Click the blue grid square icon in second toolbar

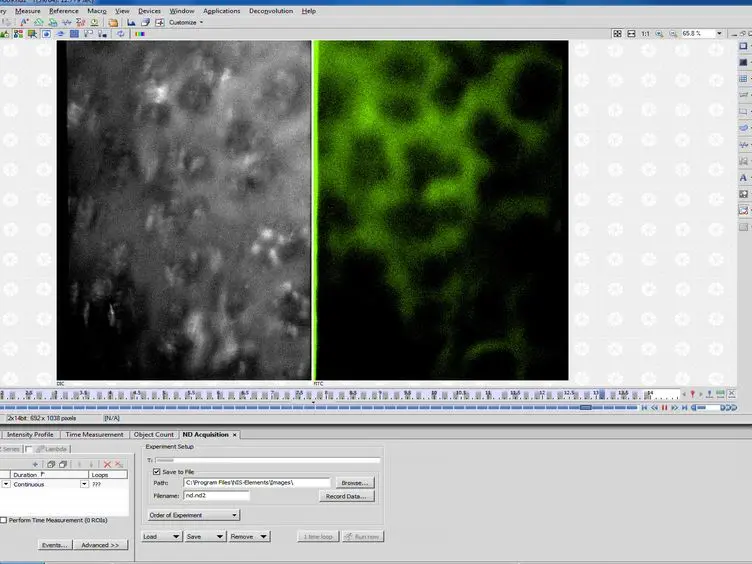click(74, 34)
